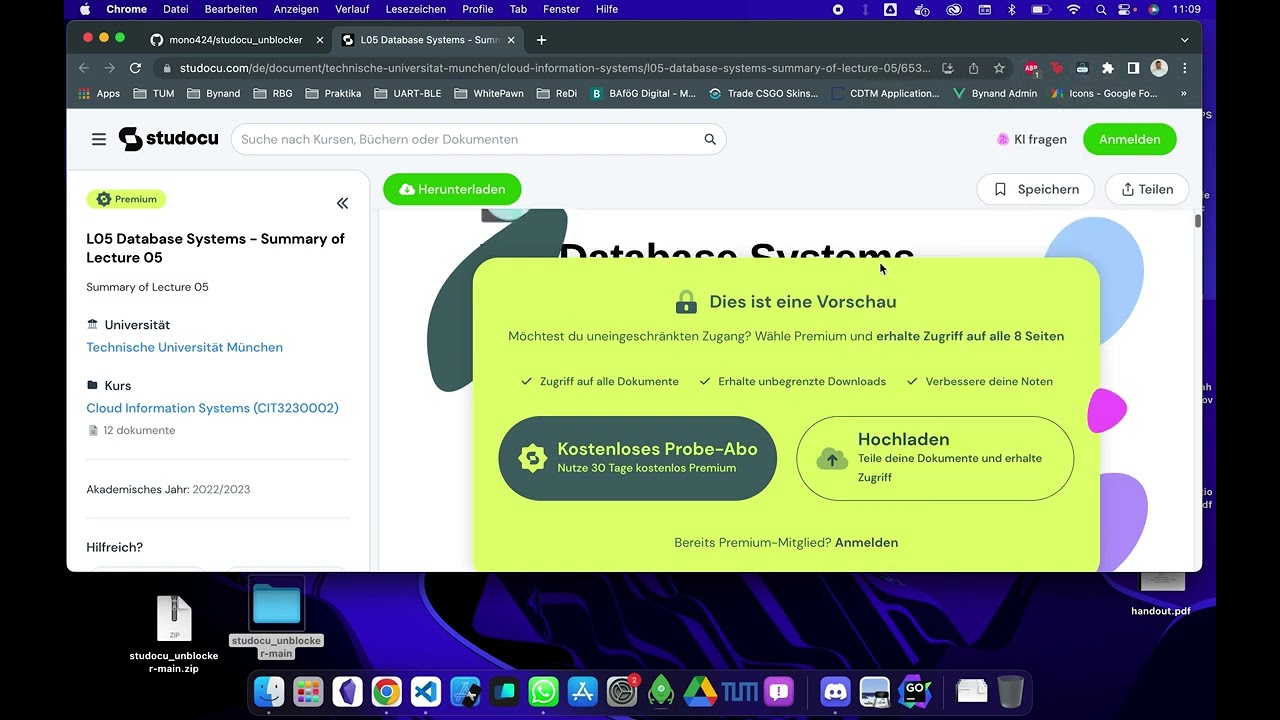The height and width of the screenshot is (720, 1280).
Task: Open Chrome three-dot menu
Action: tap(1185, 68)
